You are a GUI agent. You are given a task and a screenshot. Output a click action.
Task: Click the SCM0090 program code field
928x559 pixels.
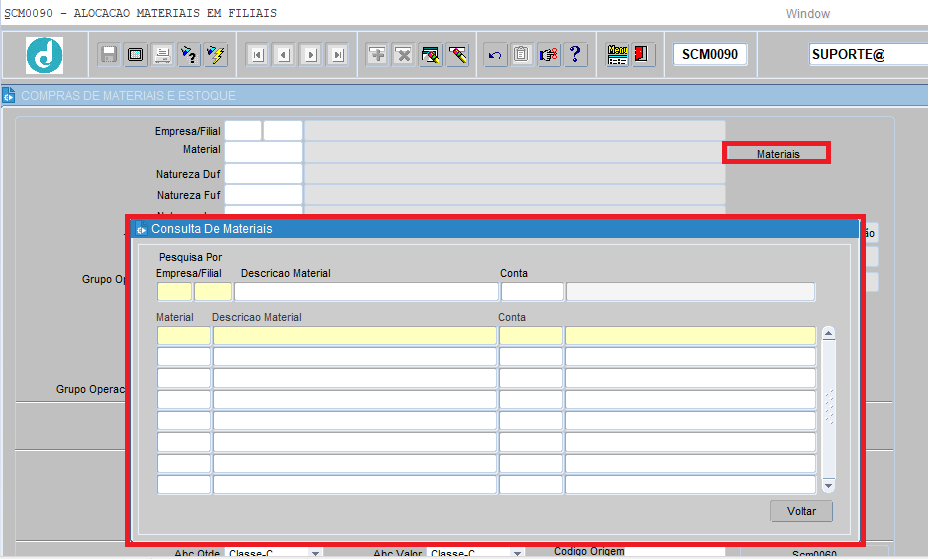710,54
